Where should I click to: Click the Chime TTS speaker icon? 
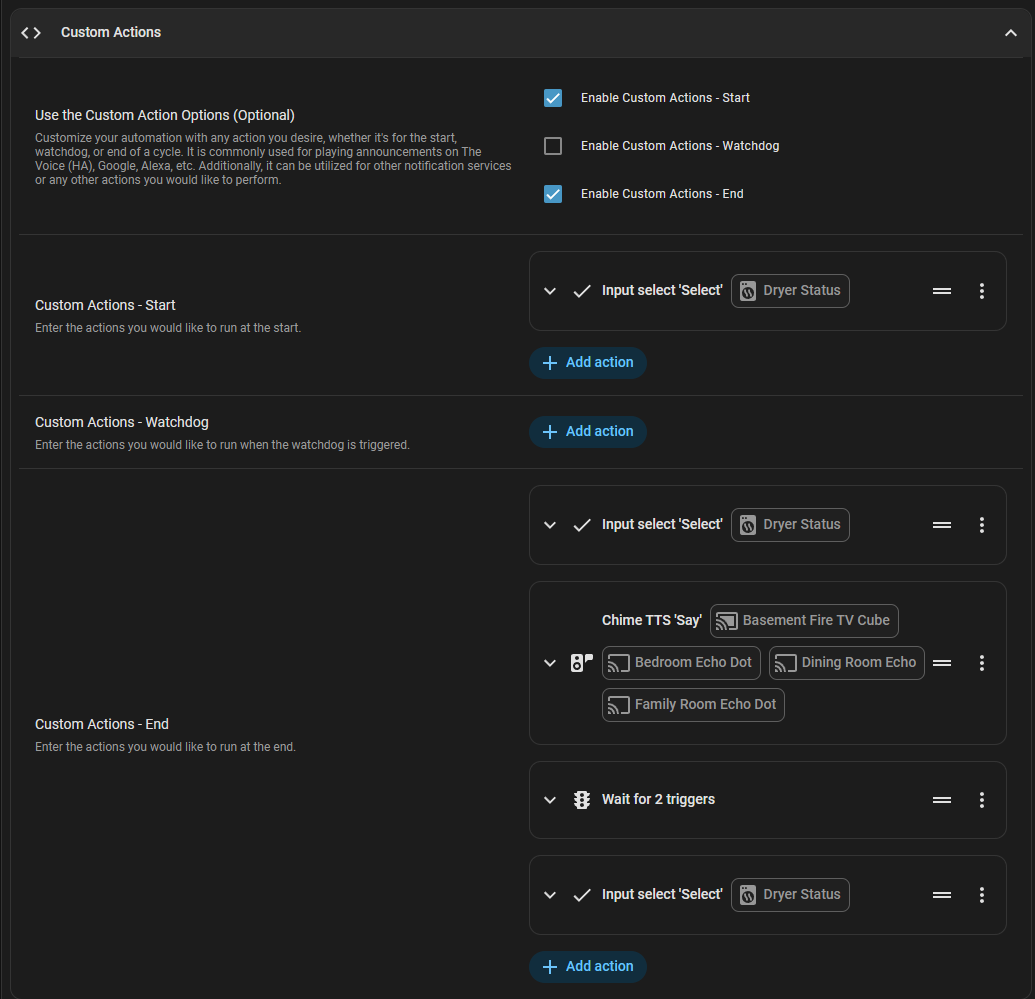pyautogui.click(x=581, y=663)
